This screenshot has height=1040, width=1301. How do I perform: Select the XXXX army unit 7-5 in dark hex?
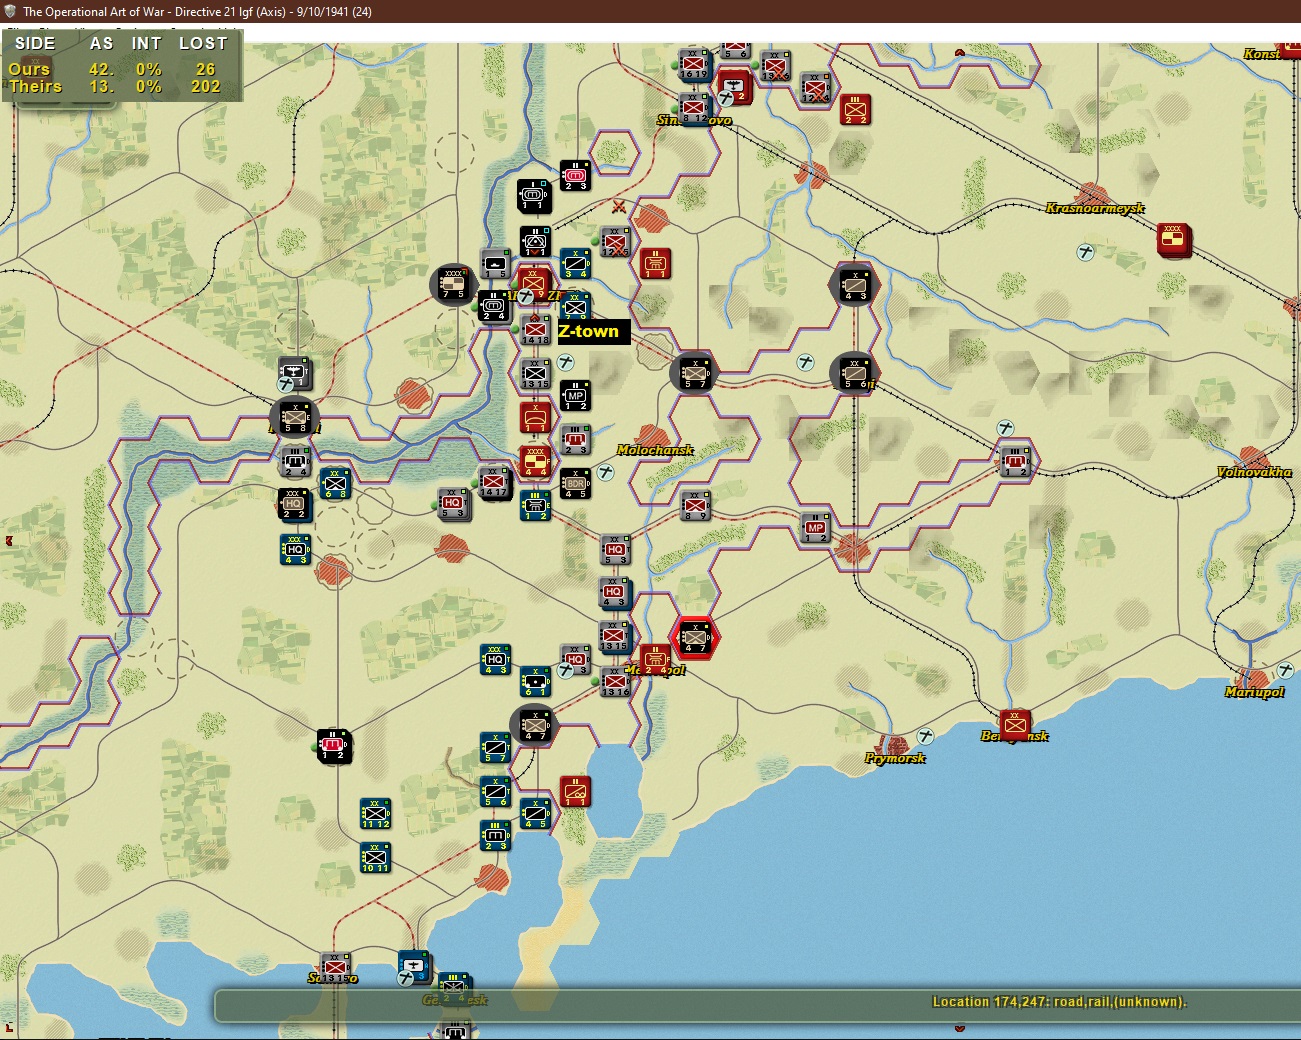(454, 284)
